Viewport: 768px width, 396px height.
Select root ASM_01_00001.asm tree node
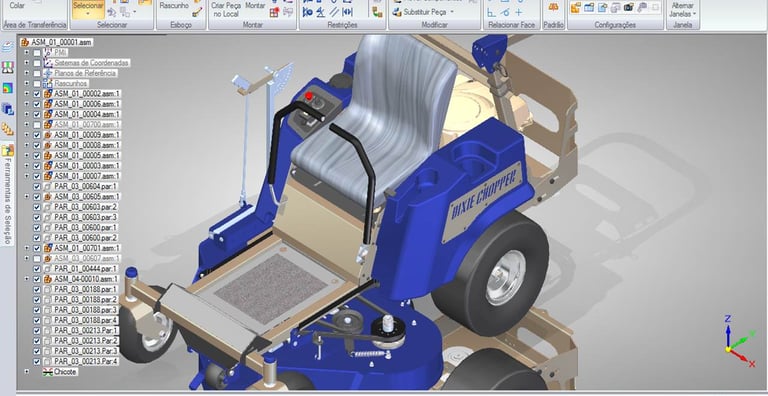point(56,42)
